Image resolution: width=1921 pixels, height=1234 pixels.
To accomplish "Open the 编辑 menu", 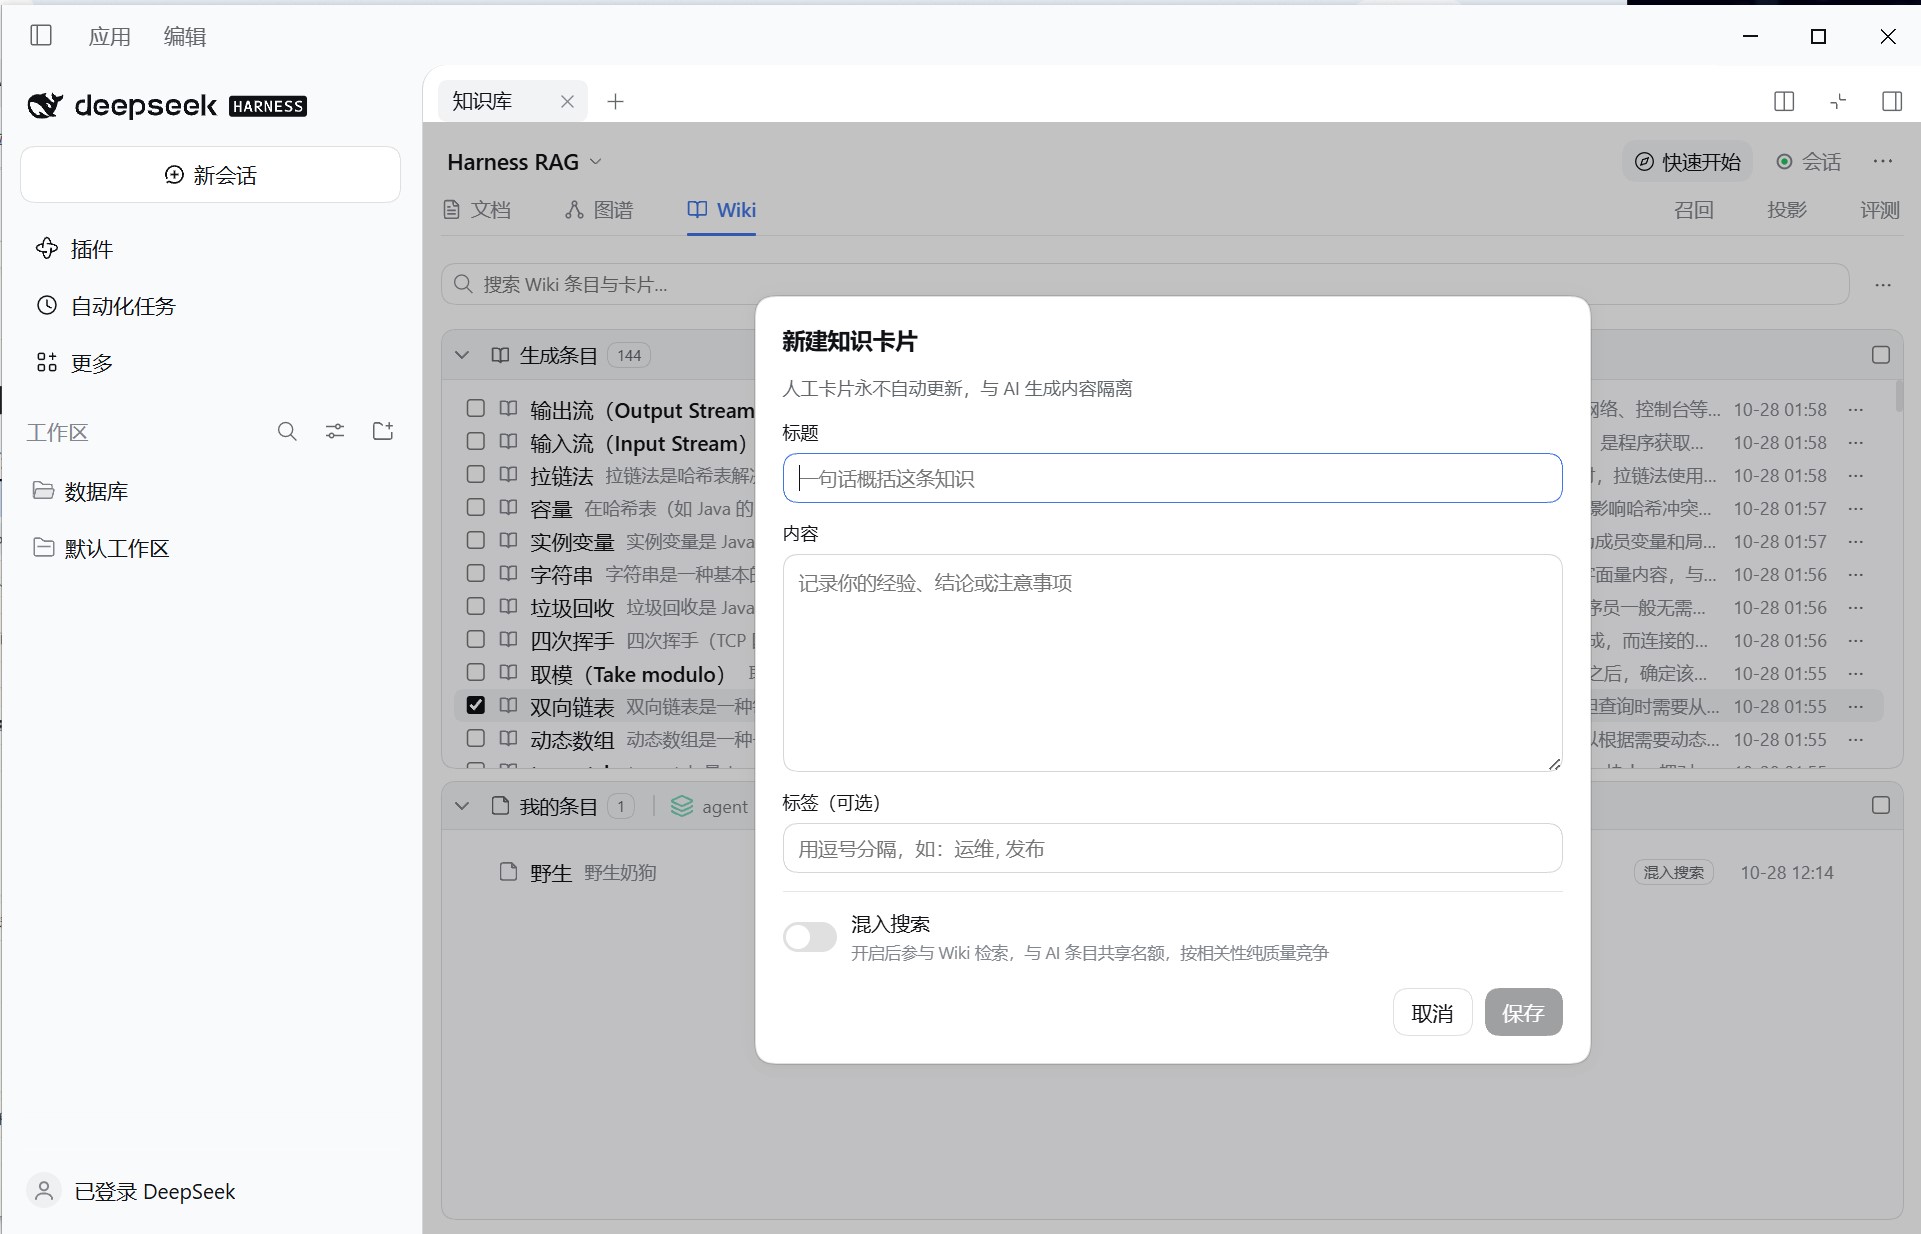I will pos(185,37).
